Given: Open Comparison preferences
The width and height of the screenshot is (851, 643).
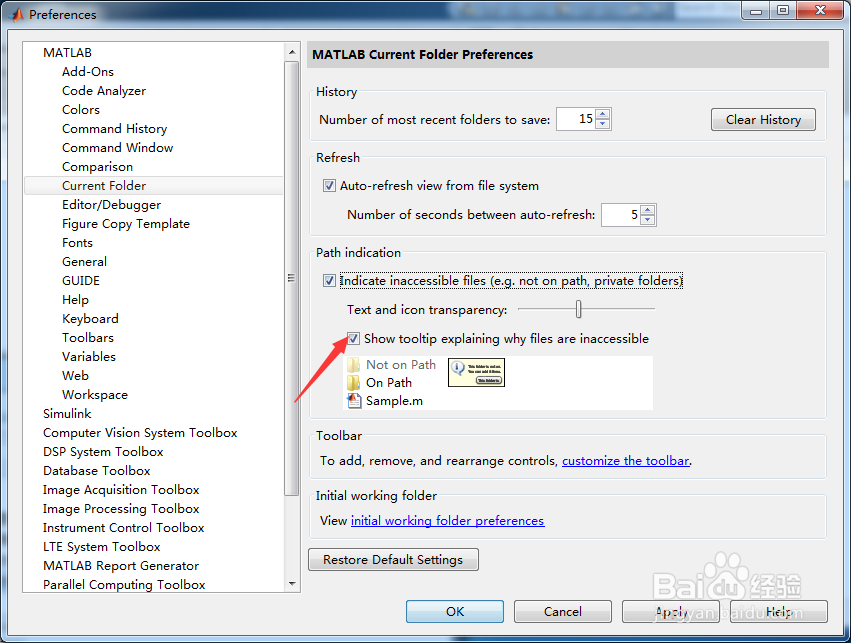Looking at the screenshot, I should (97, 167).
